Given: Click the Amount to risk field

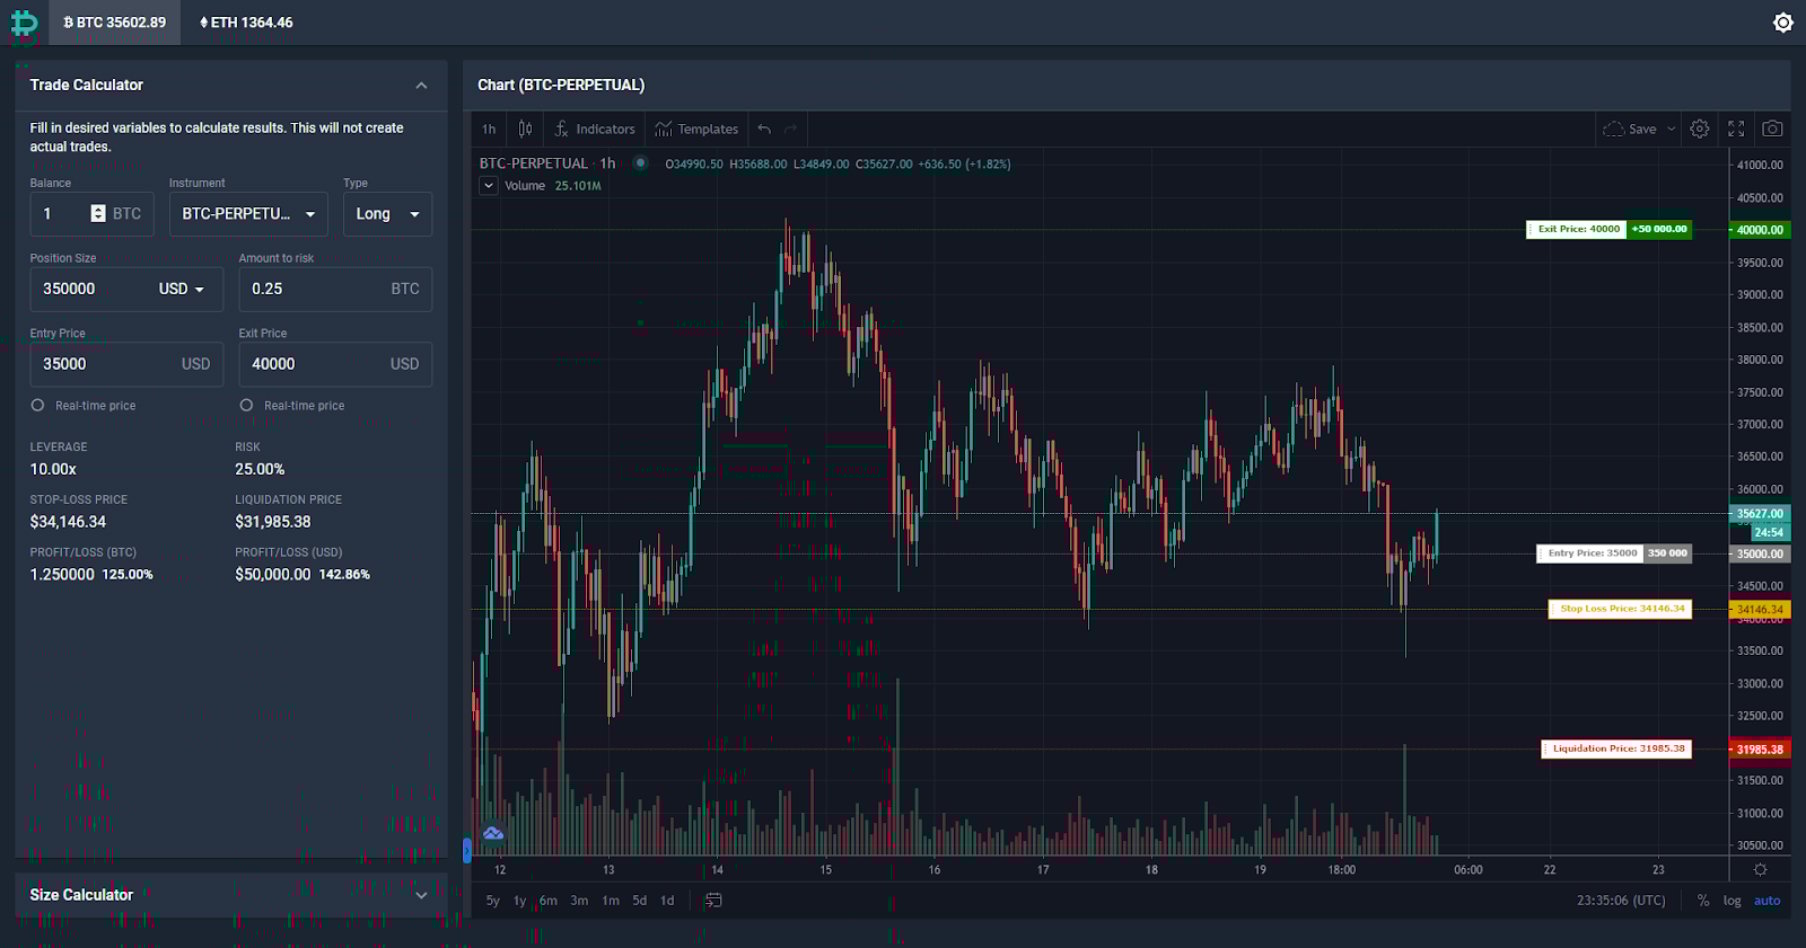Looking at the screenshot, I should pyautogui.click(x=335, y=289).
